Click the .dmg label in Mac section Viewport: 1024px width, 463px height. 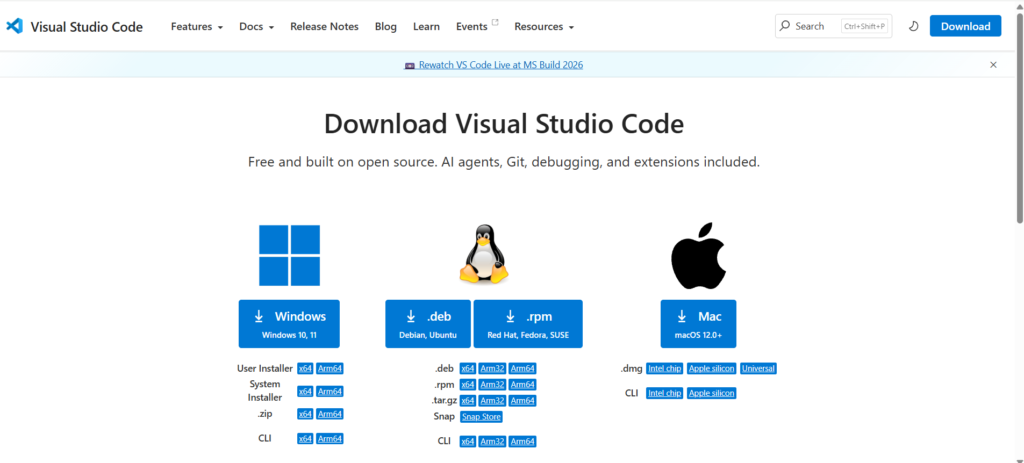(631, 368)
